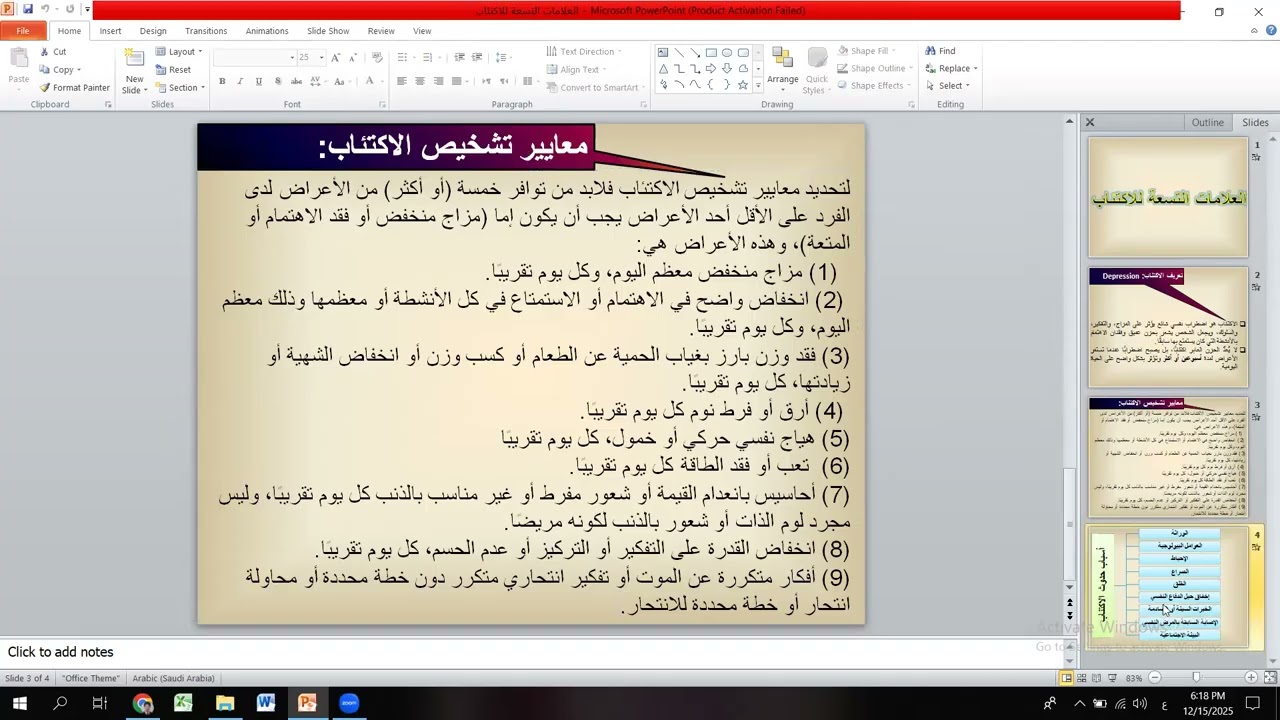Save the presentation from Quick Access toolbar
Screen dimensions: 1280x720
click(x=27, y=10)
